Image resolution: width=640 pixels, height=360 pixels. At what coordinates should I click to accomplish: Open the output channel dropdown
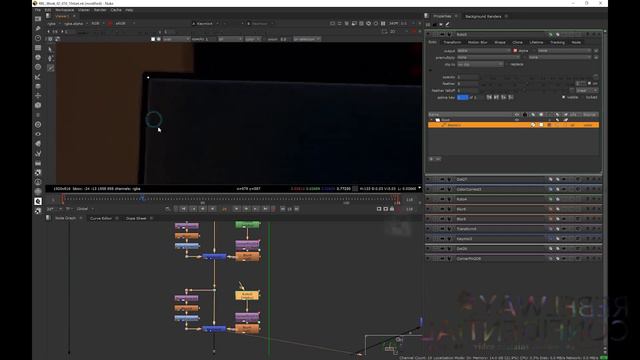(484, 51)
